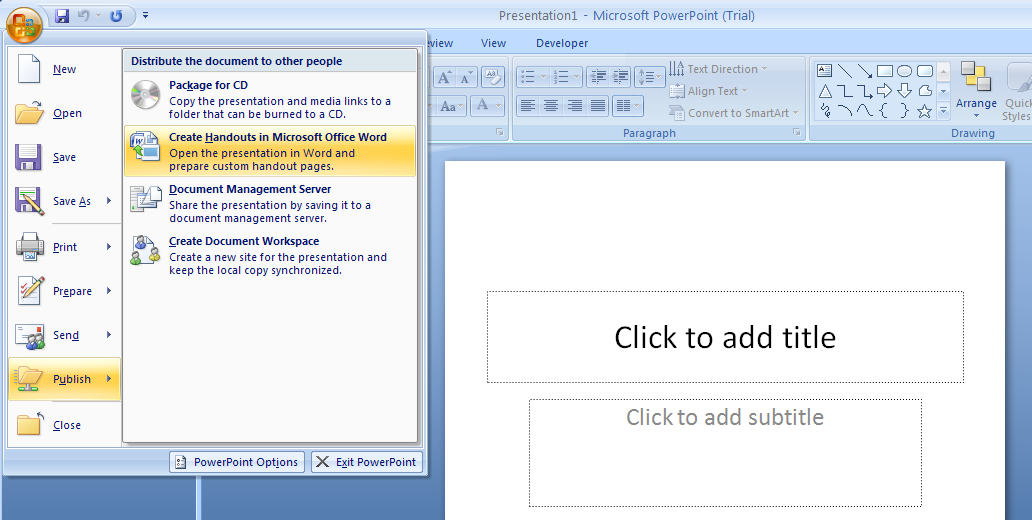This screenshot has width=1032, height=520.
Task: Select Create Handouts in Microsoft Office Word
Action: pos(270,151)
